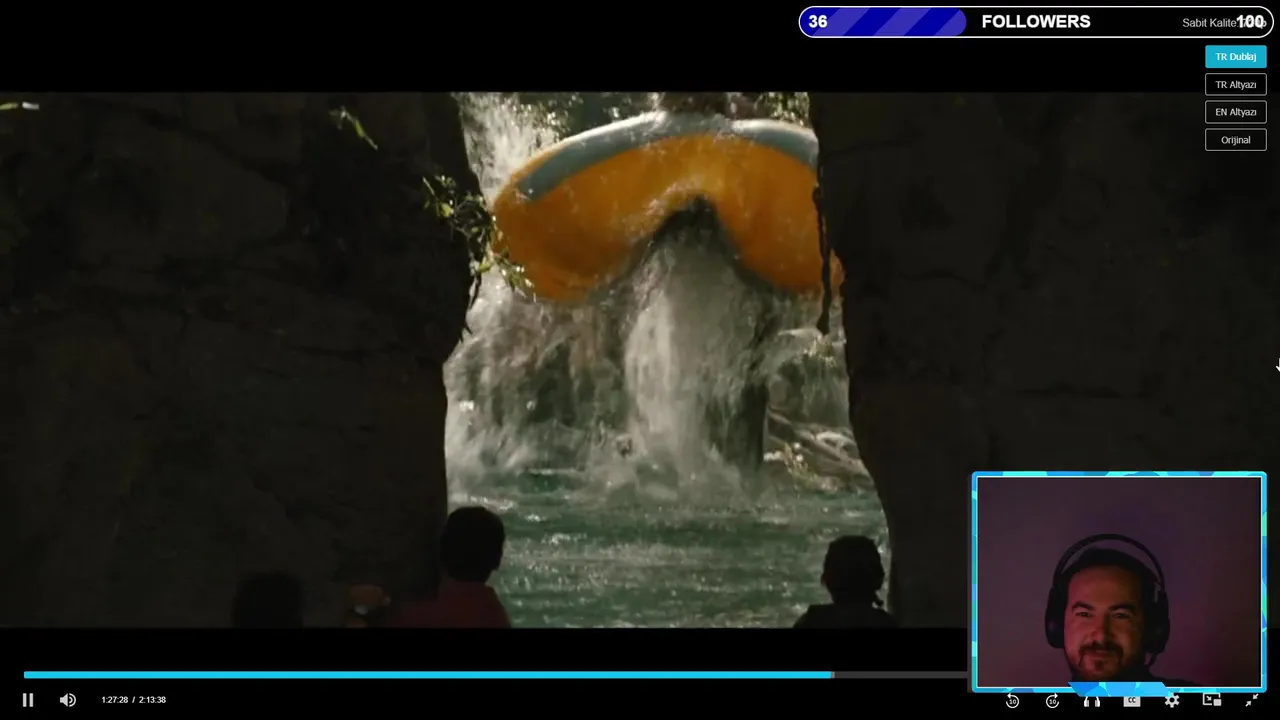Enable picture-in-picture mode

click(1212, 700)
